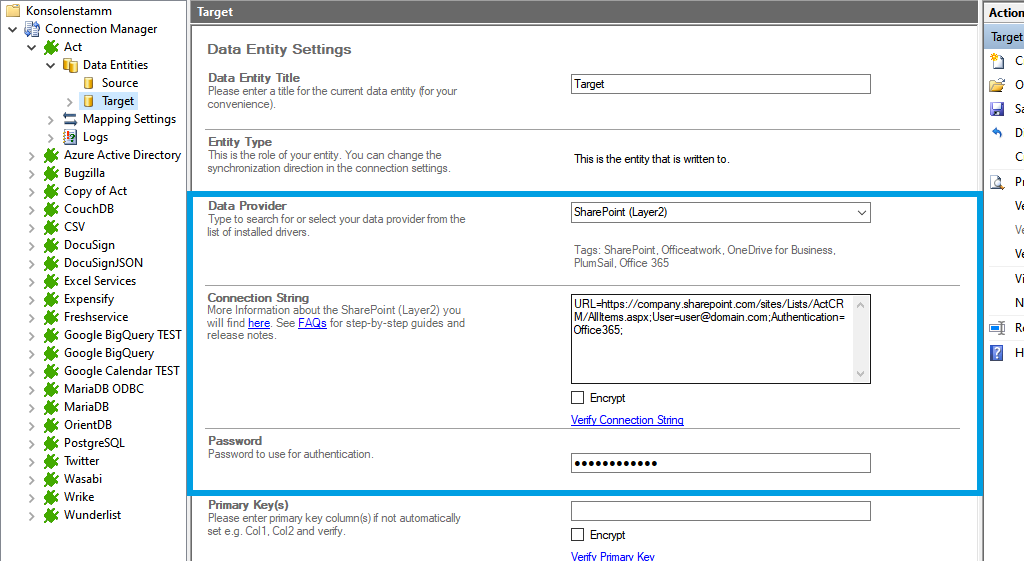Click the Mapping Settings arrows icon

70,119
